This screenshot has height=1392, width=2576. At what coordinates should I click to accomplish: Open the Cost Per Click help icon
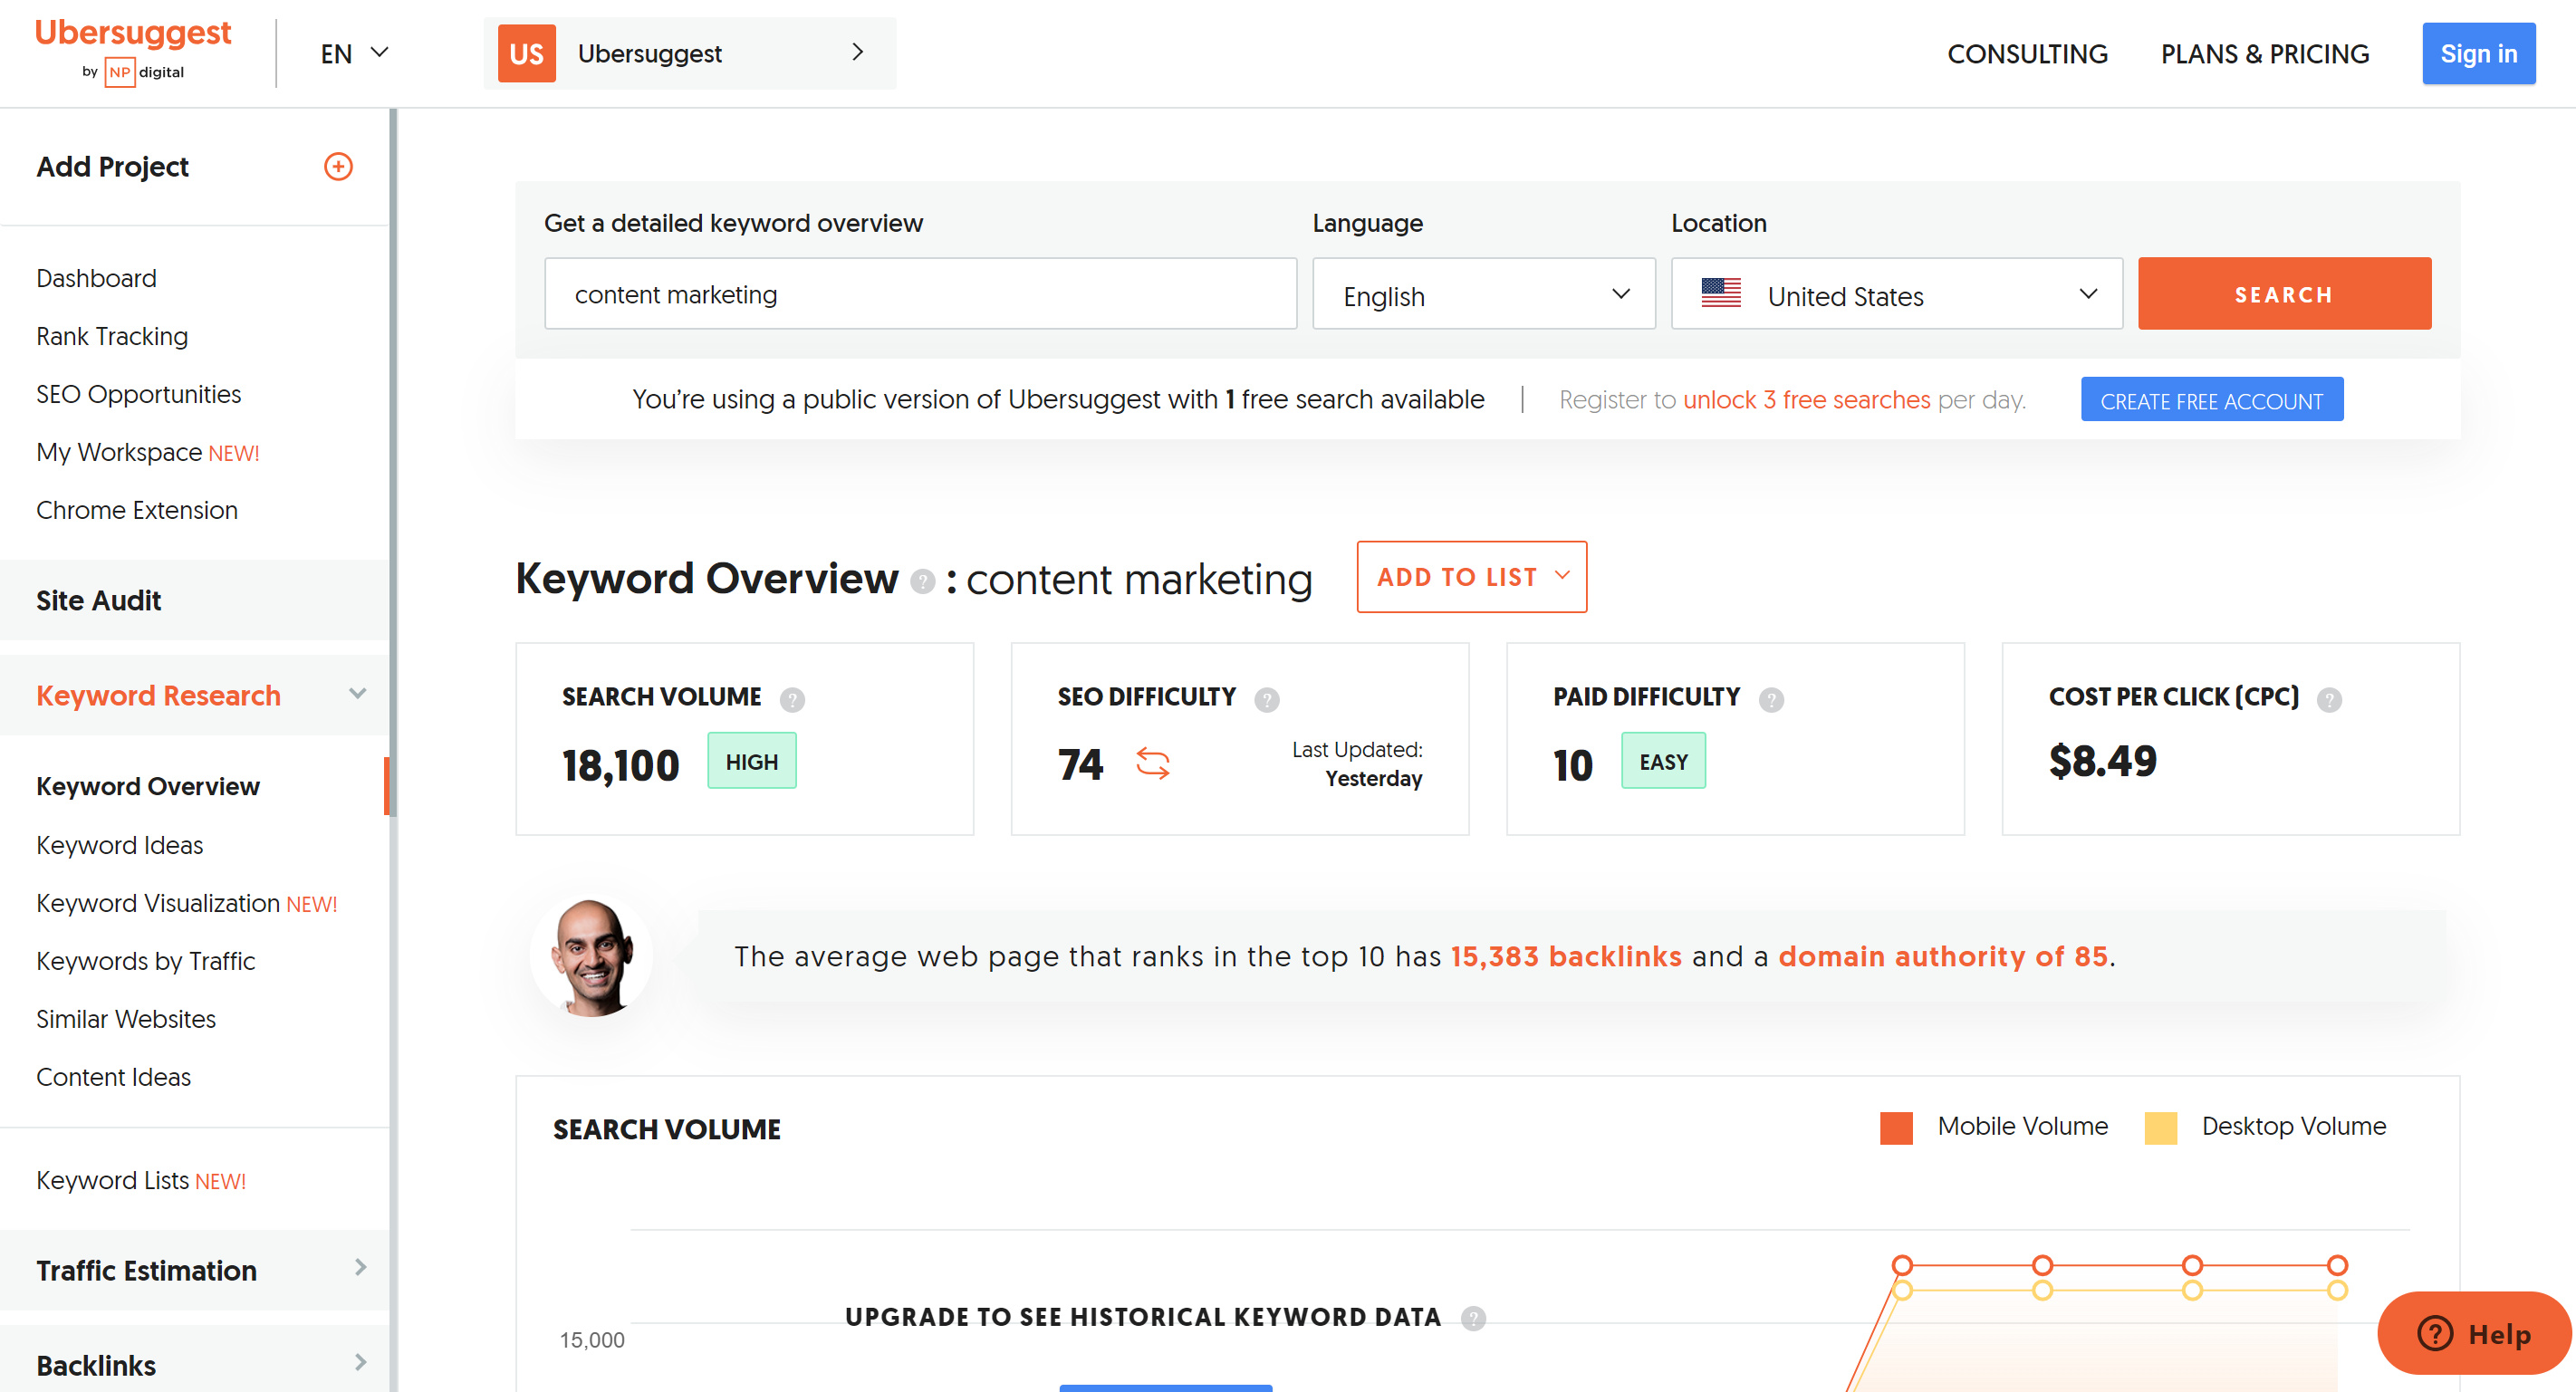click(2330, 699)
